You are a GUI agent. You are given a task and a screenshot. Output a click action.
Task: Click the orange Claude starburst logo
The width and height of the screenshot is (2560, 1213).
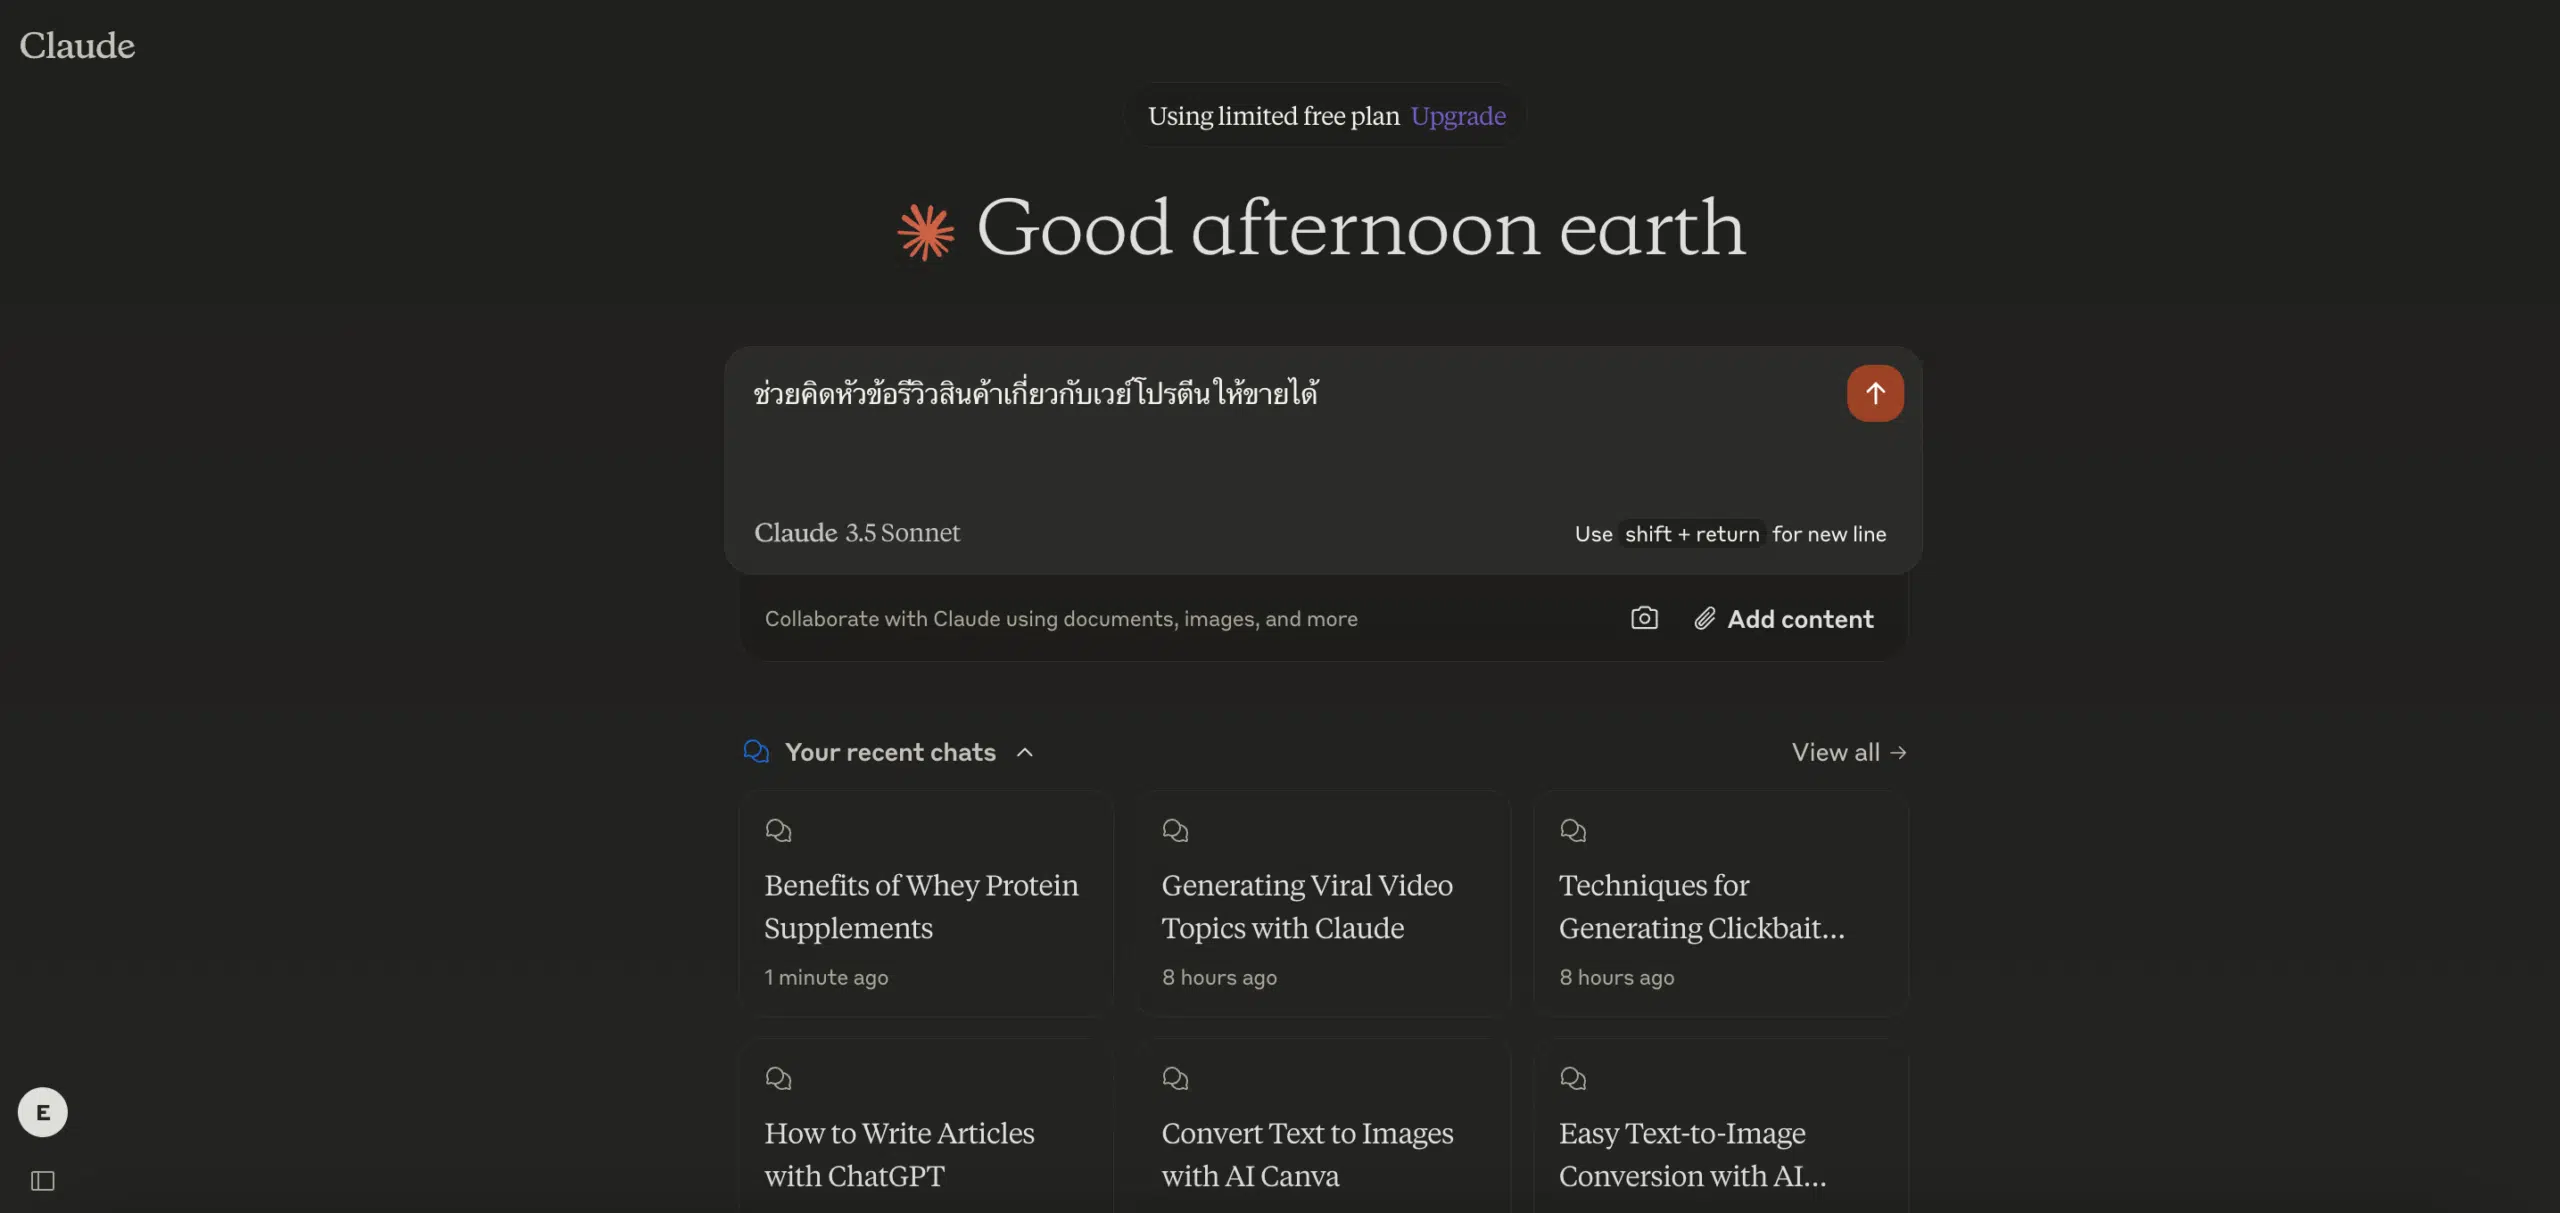926,231
